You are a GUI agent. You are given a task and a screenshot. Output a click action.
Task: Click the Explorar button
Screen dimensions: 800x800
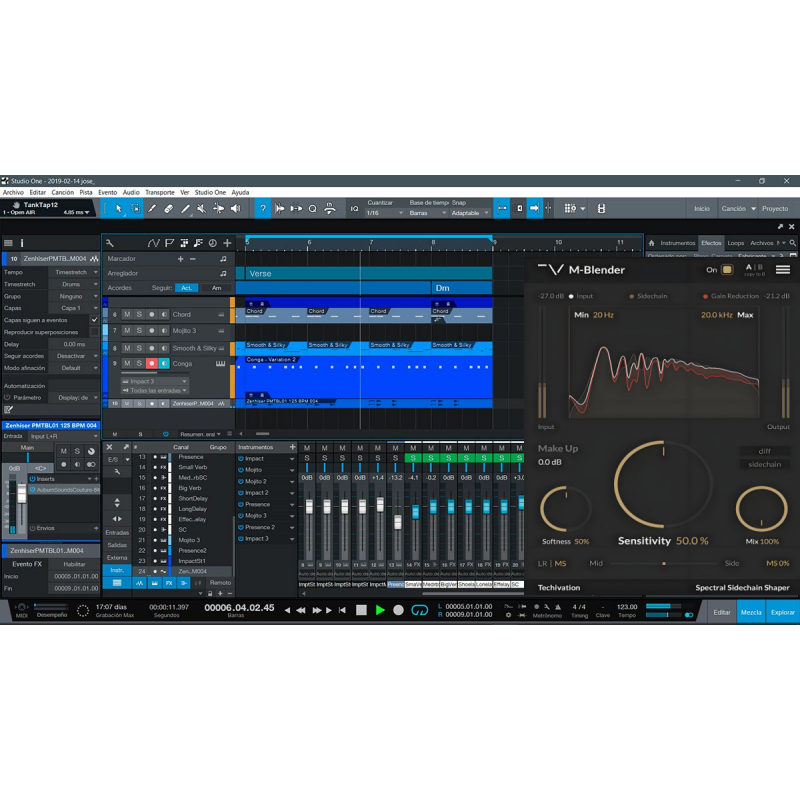coord(783,612)
